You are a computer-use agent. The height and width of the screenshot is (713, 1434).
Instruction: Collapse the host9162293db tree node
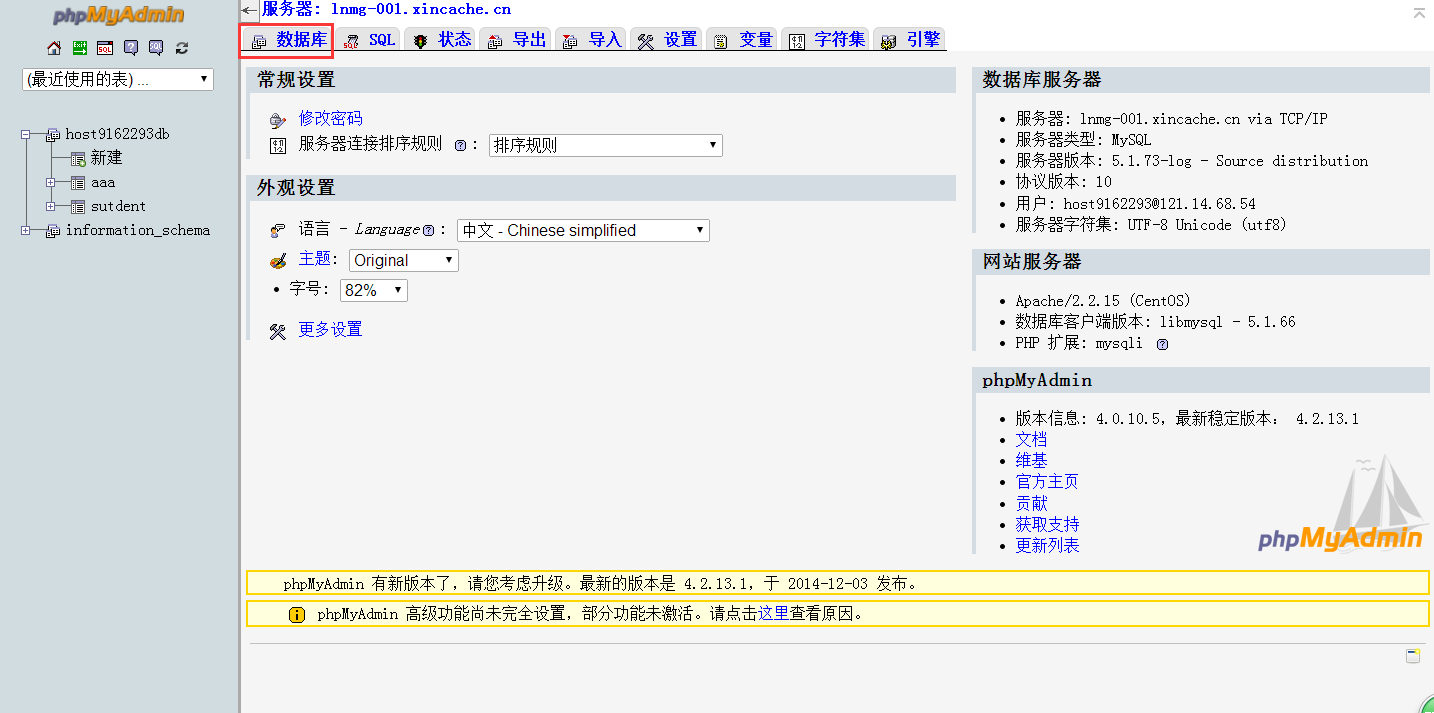(26, 134)
